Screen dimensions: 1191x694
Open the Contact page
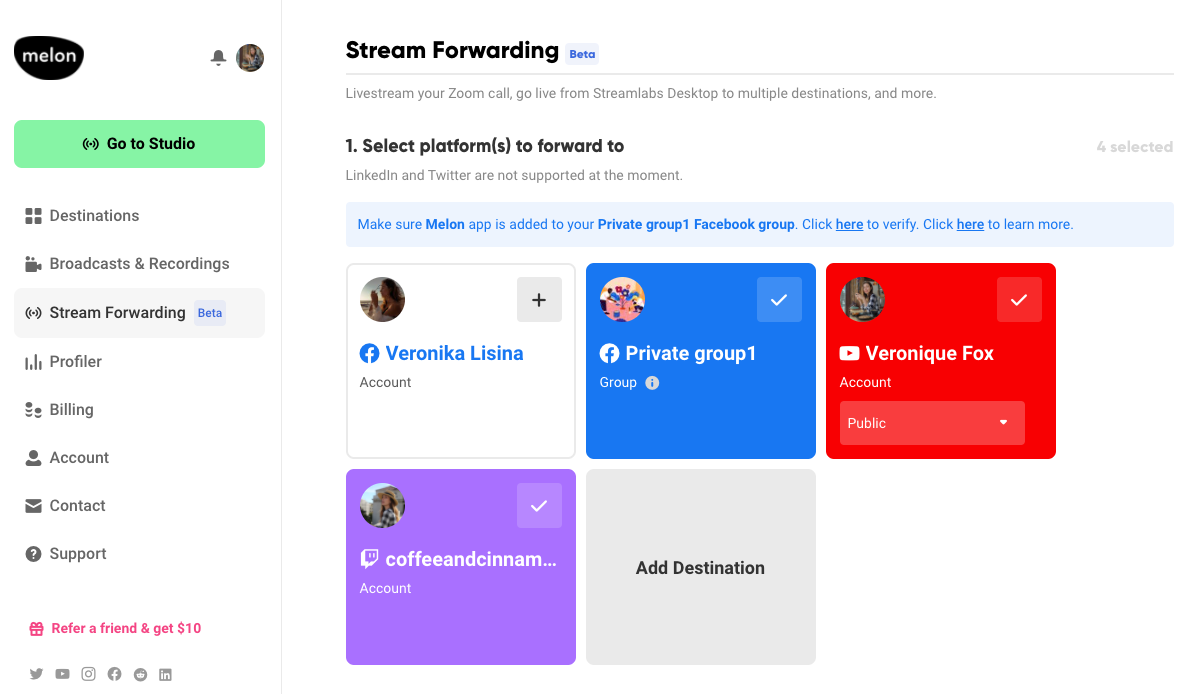pyautogui.click(x=139, y=506)
